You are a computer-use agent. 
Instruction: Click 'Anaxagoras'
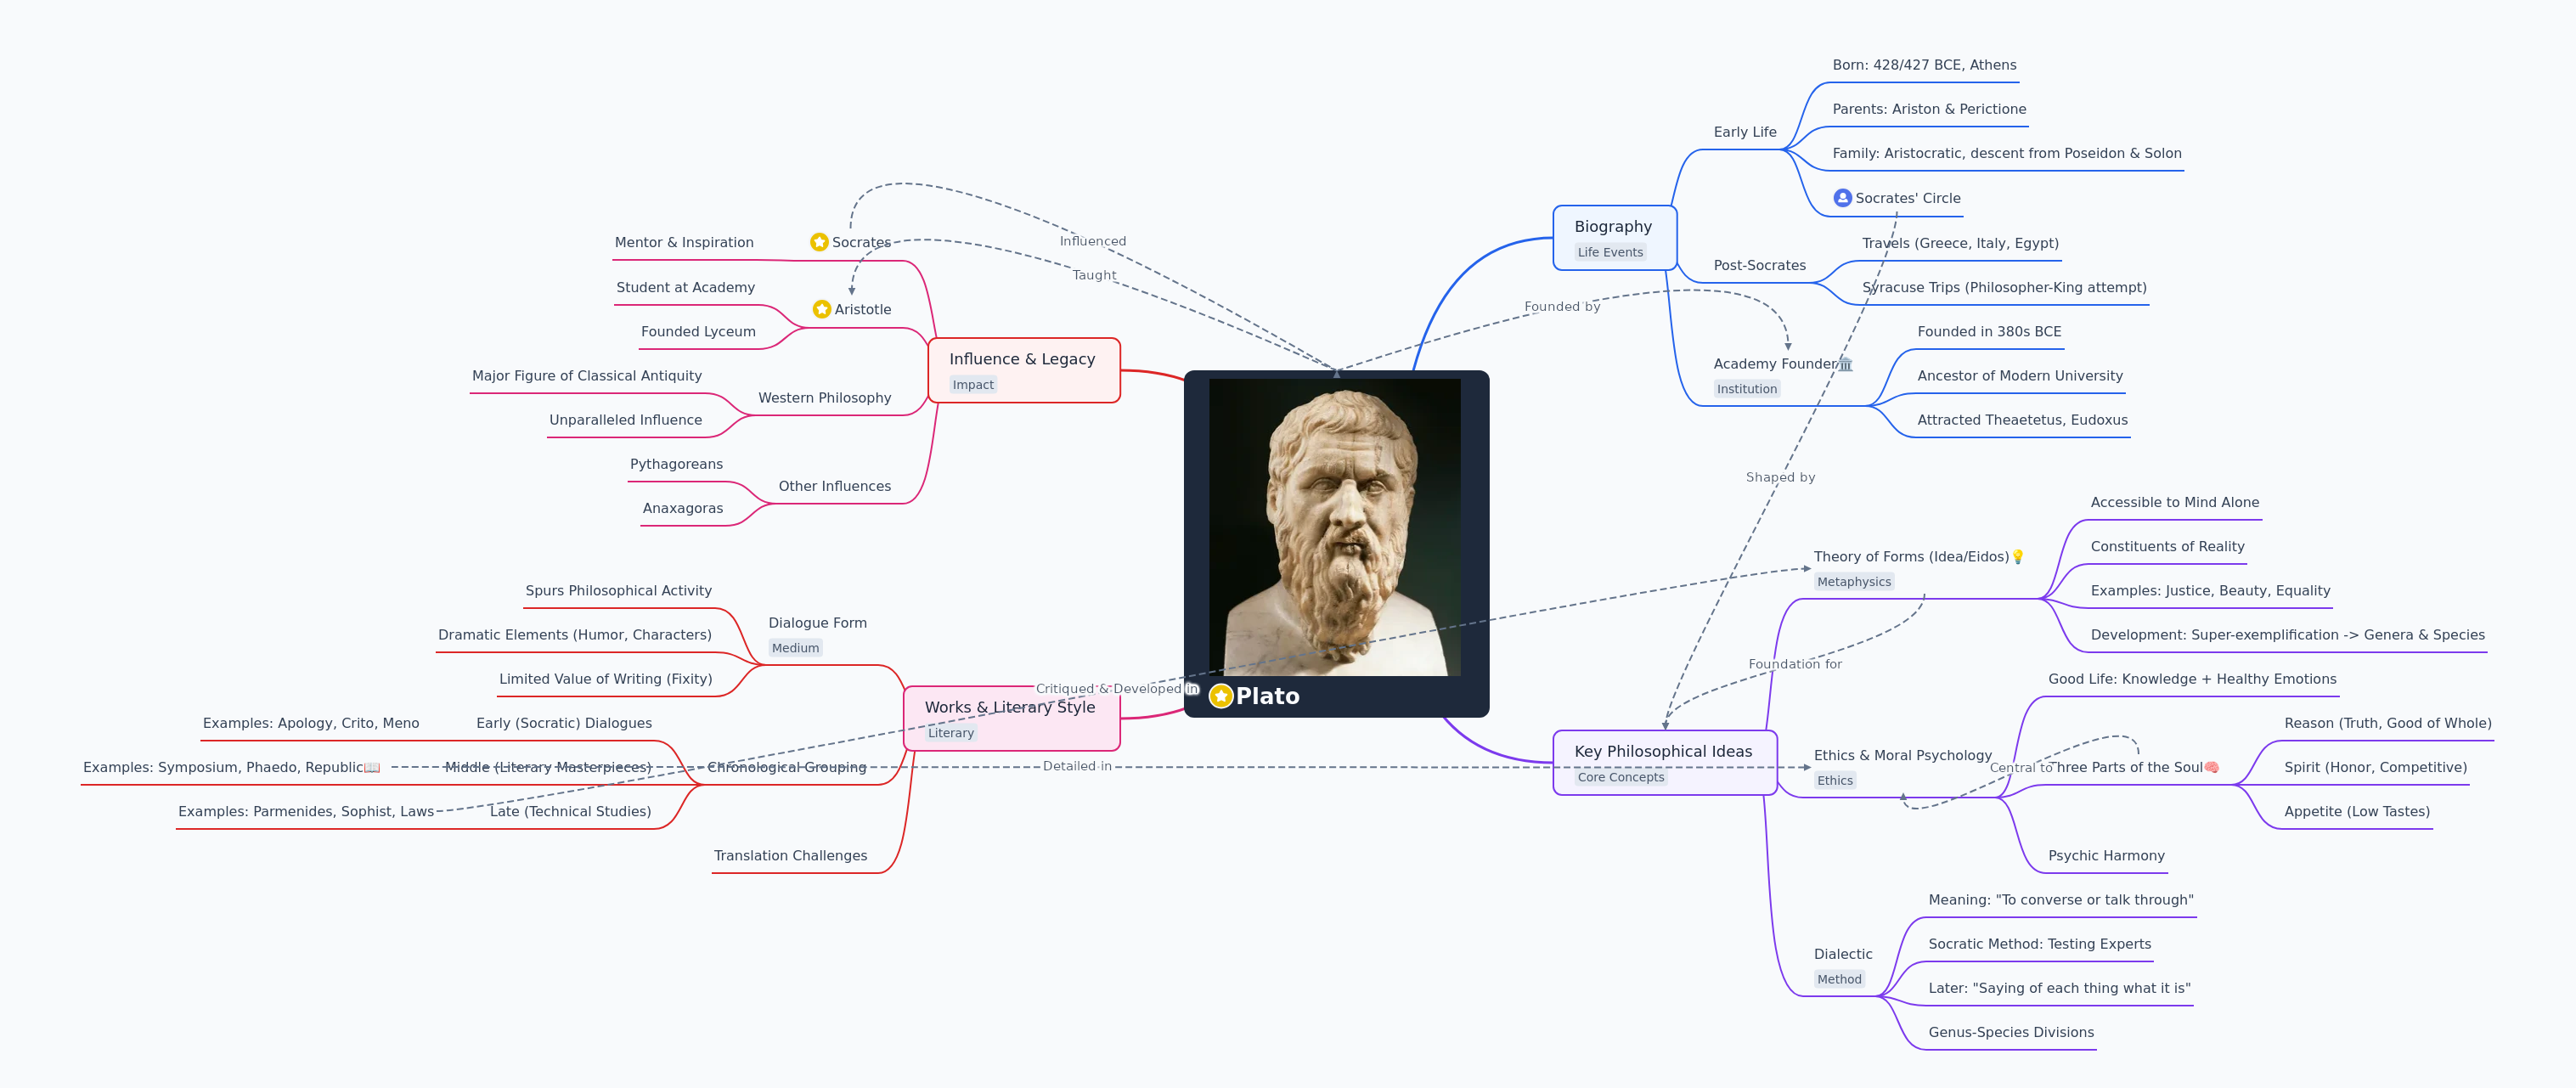[683, 508]
